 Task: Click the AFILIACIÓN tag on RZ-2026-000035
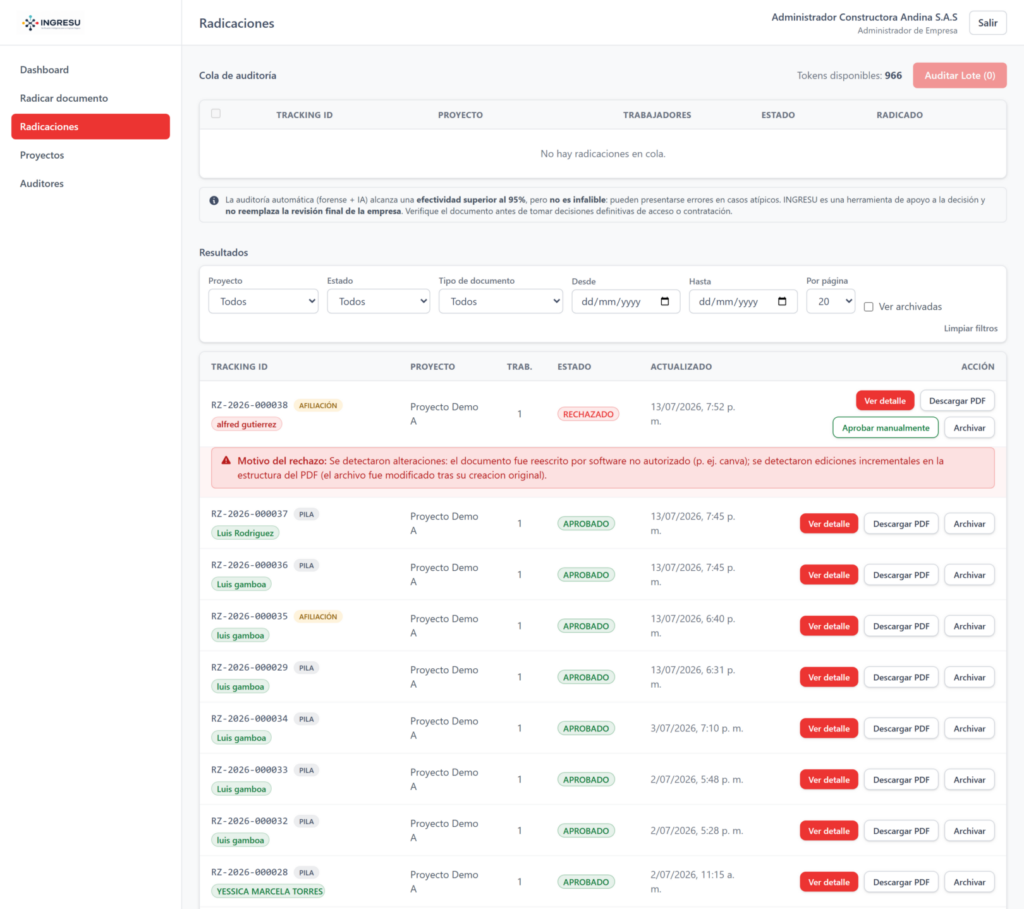tap(318, 616)
